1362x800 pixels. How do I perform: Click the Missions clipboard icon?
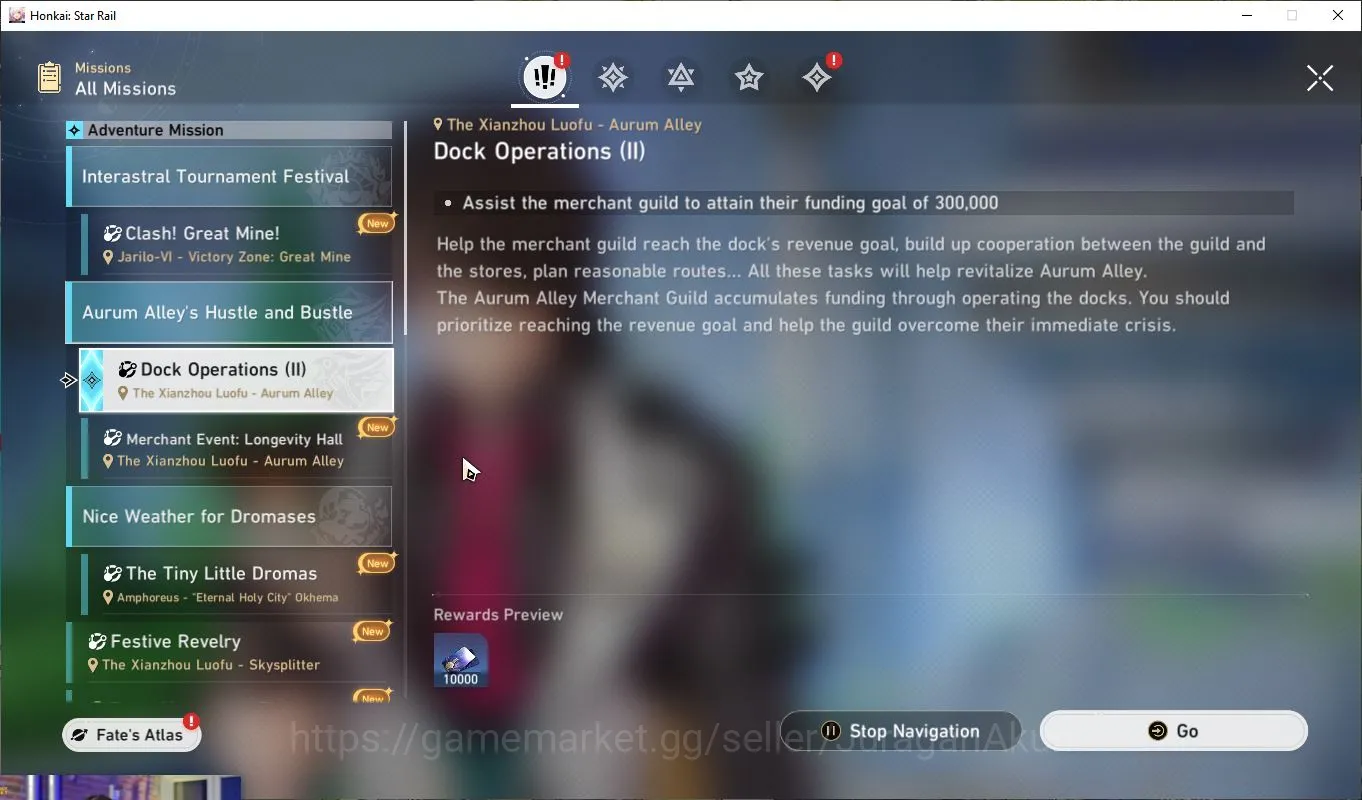[49, 78]
